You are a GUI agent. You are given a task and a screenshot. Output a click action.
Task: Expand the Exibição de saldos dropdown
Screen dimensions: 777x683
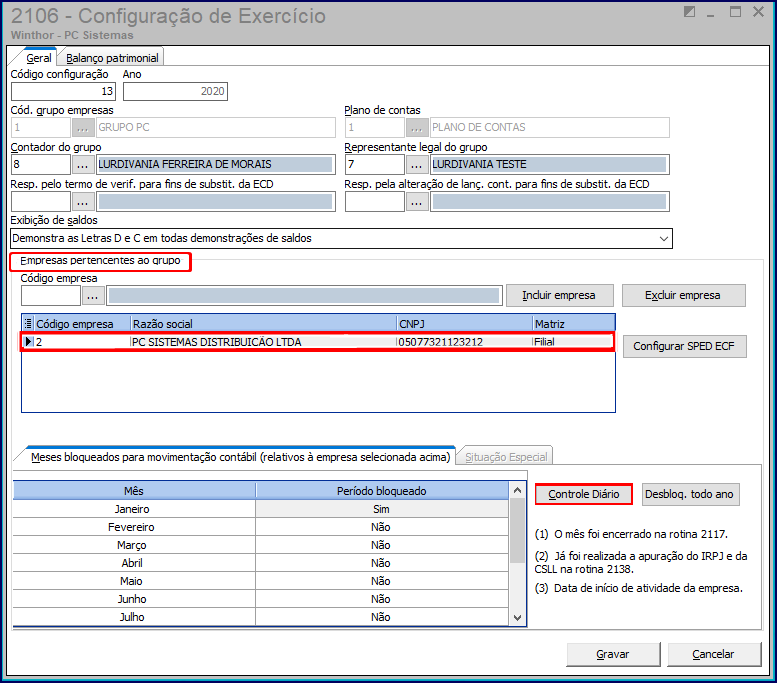coord(664,238)
